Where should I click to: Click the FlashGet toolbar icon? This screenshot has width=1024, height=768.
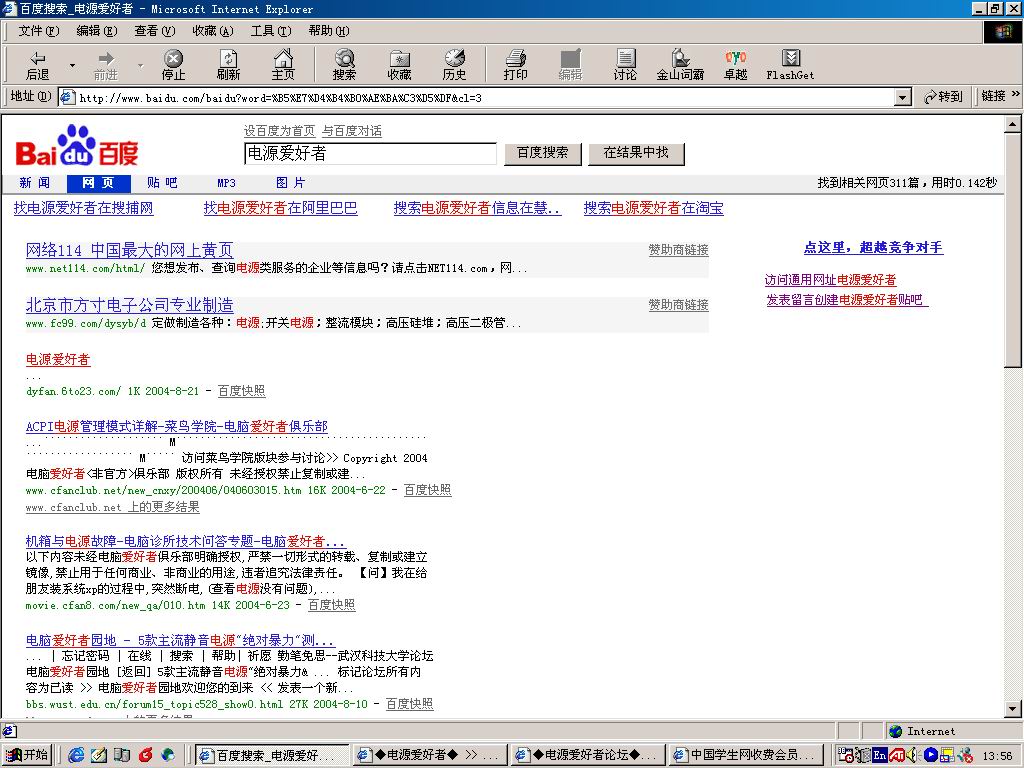point(790,65)
